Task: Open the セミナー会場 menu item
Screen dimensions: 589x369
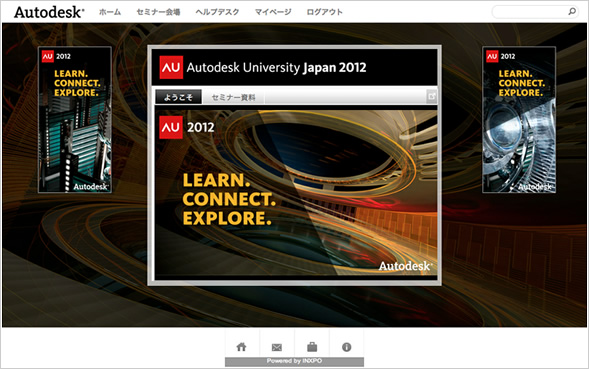Action: click(158, 12)
